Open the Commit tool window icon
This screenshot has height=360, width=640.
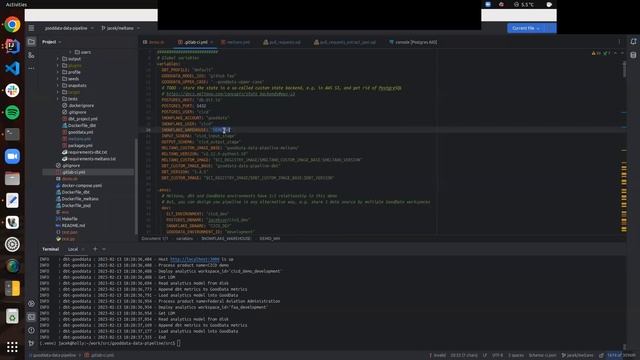coord(31,55)
